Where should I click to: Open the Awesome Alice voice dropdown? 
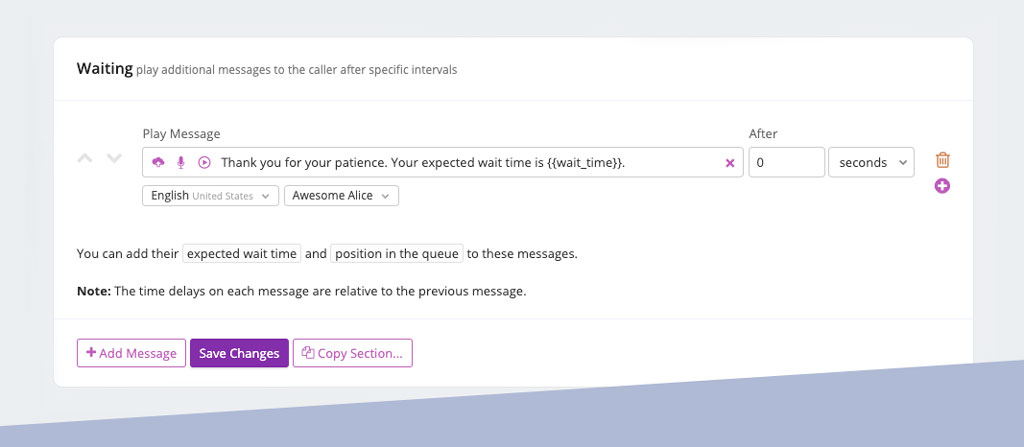pyautogui.click(x=341, y=196)
